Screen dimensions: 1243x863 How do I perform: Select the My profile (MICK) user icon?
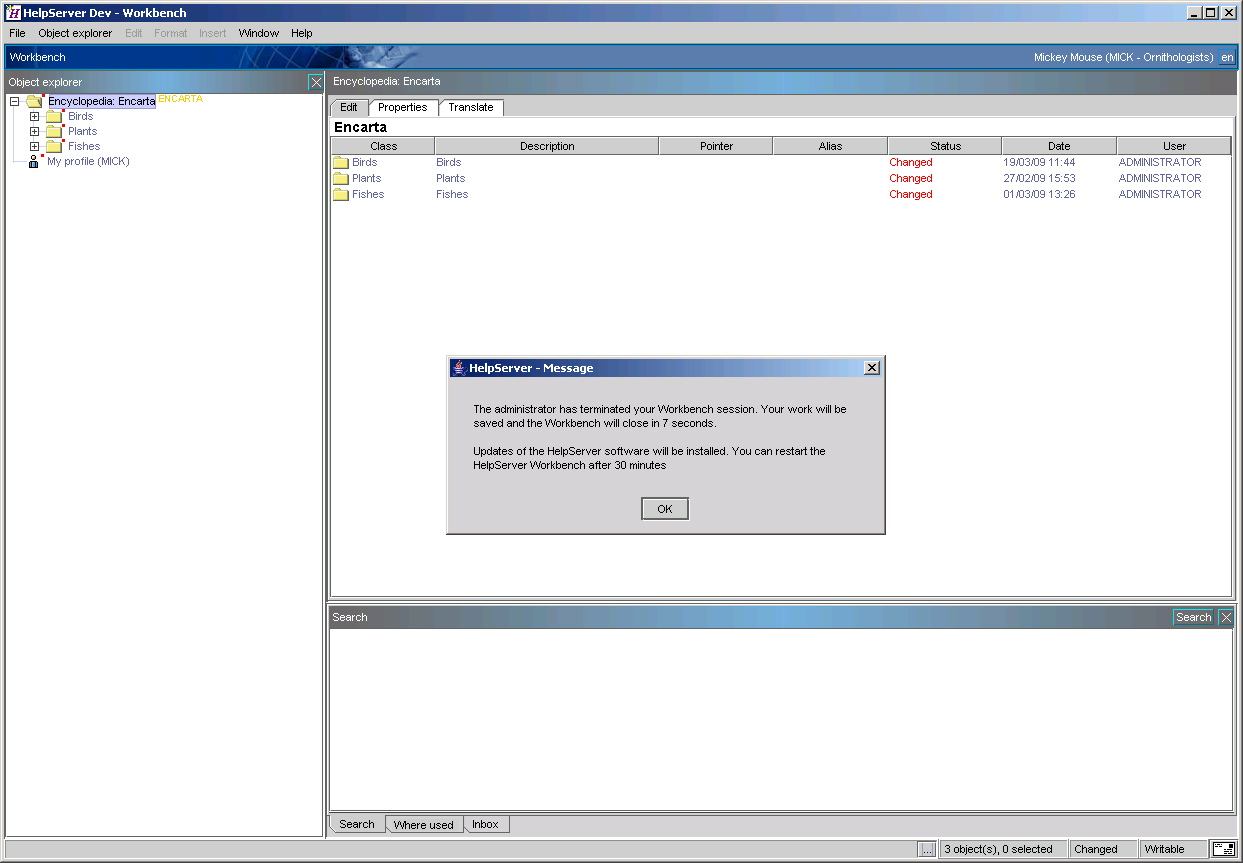point(33,161)
